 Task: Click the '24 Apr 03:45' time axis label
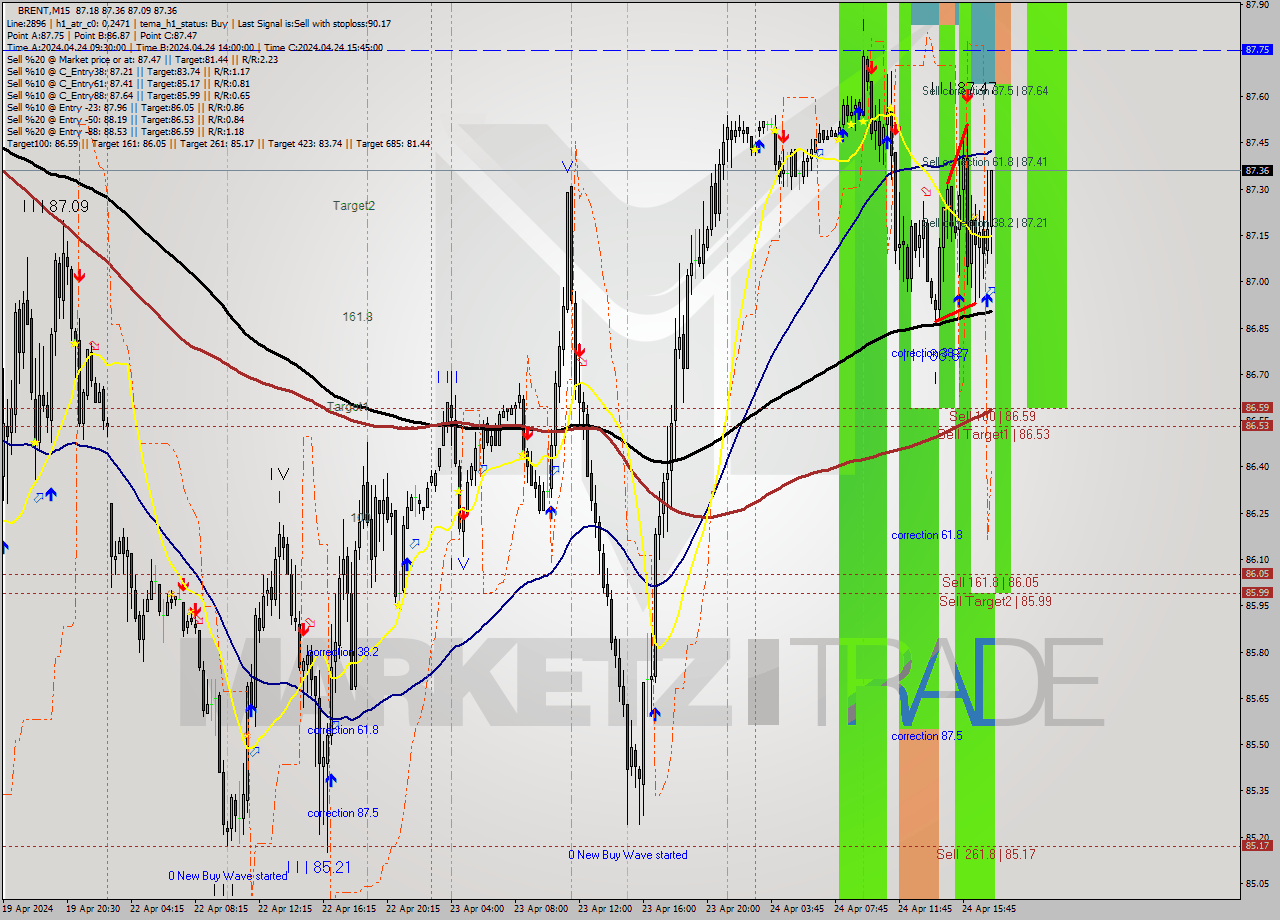pyautogui.click(x=797, y=909)
